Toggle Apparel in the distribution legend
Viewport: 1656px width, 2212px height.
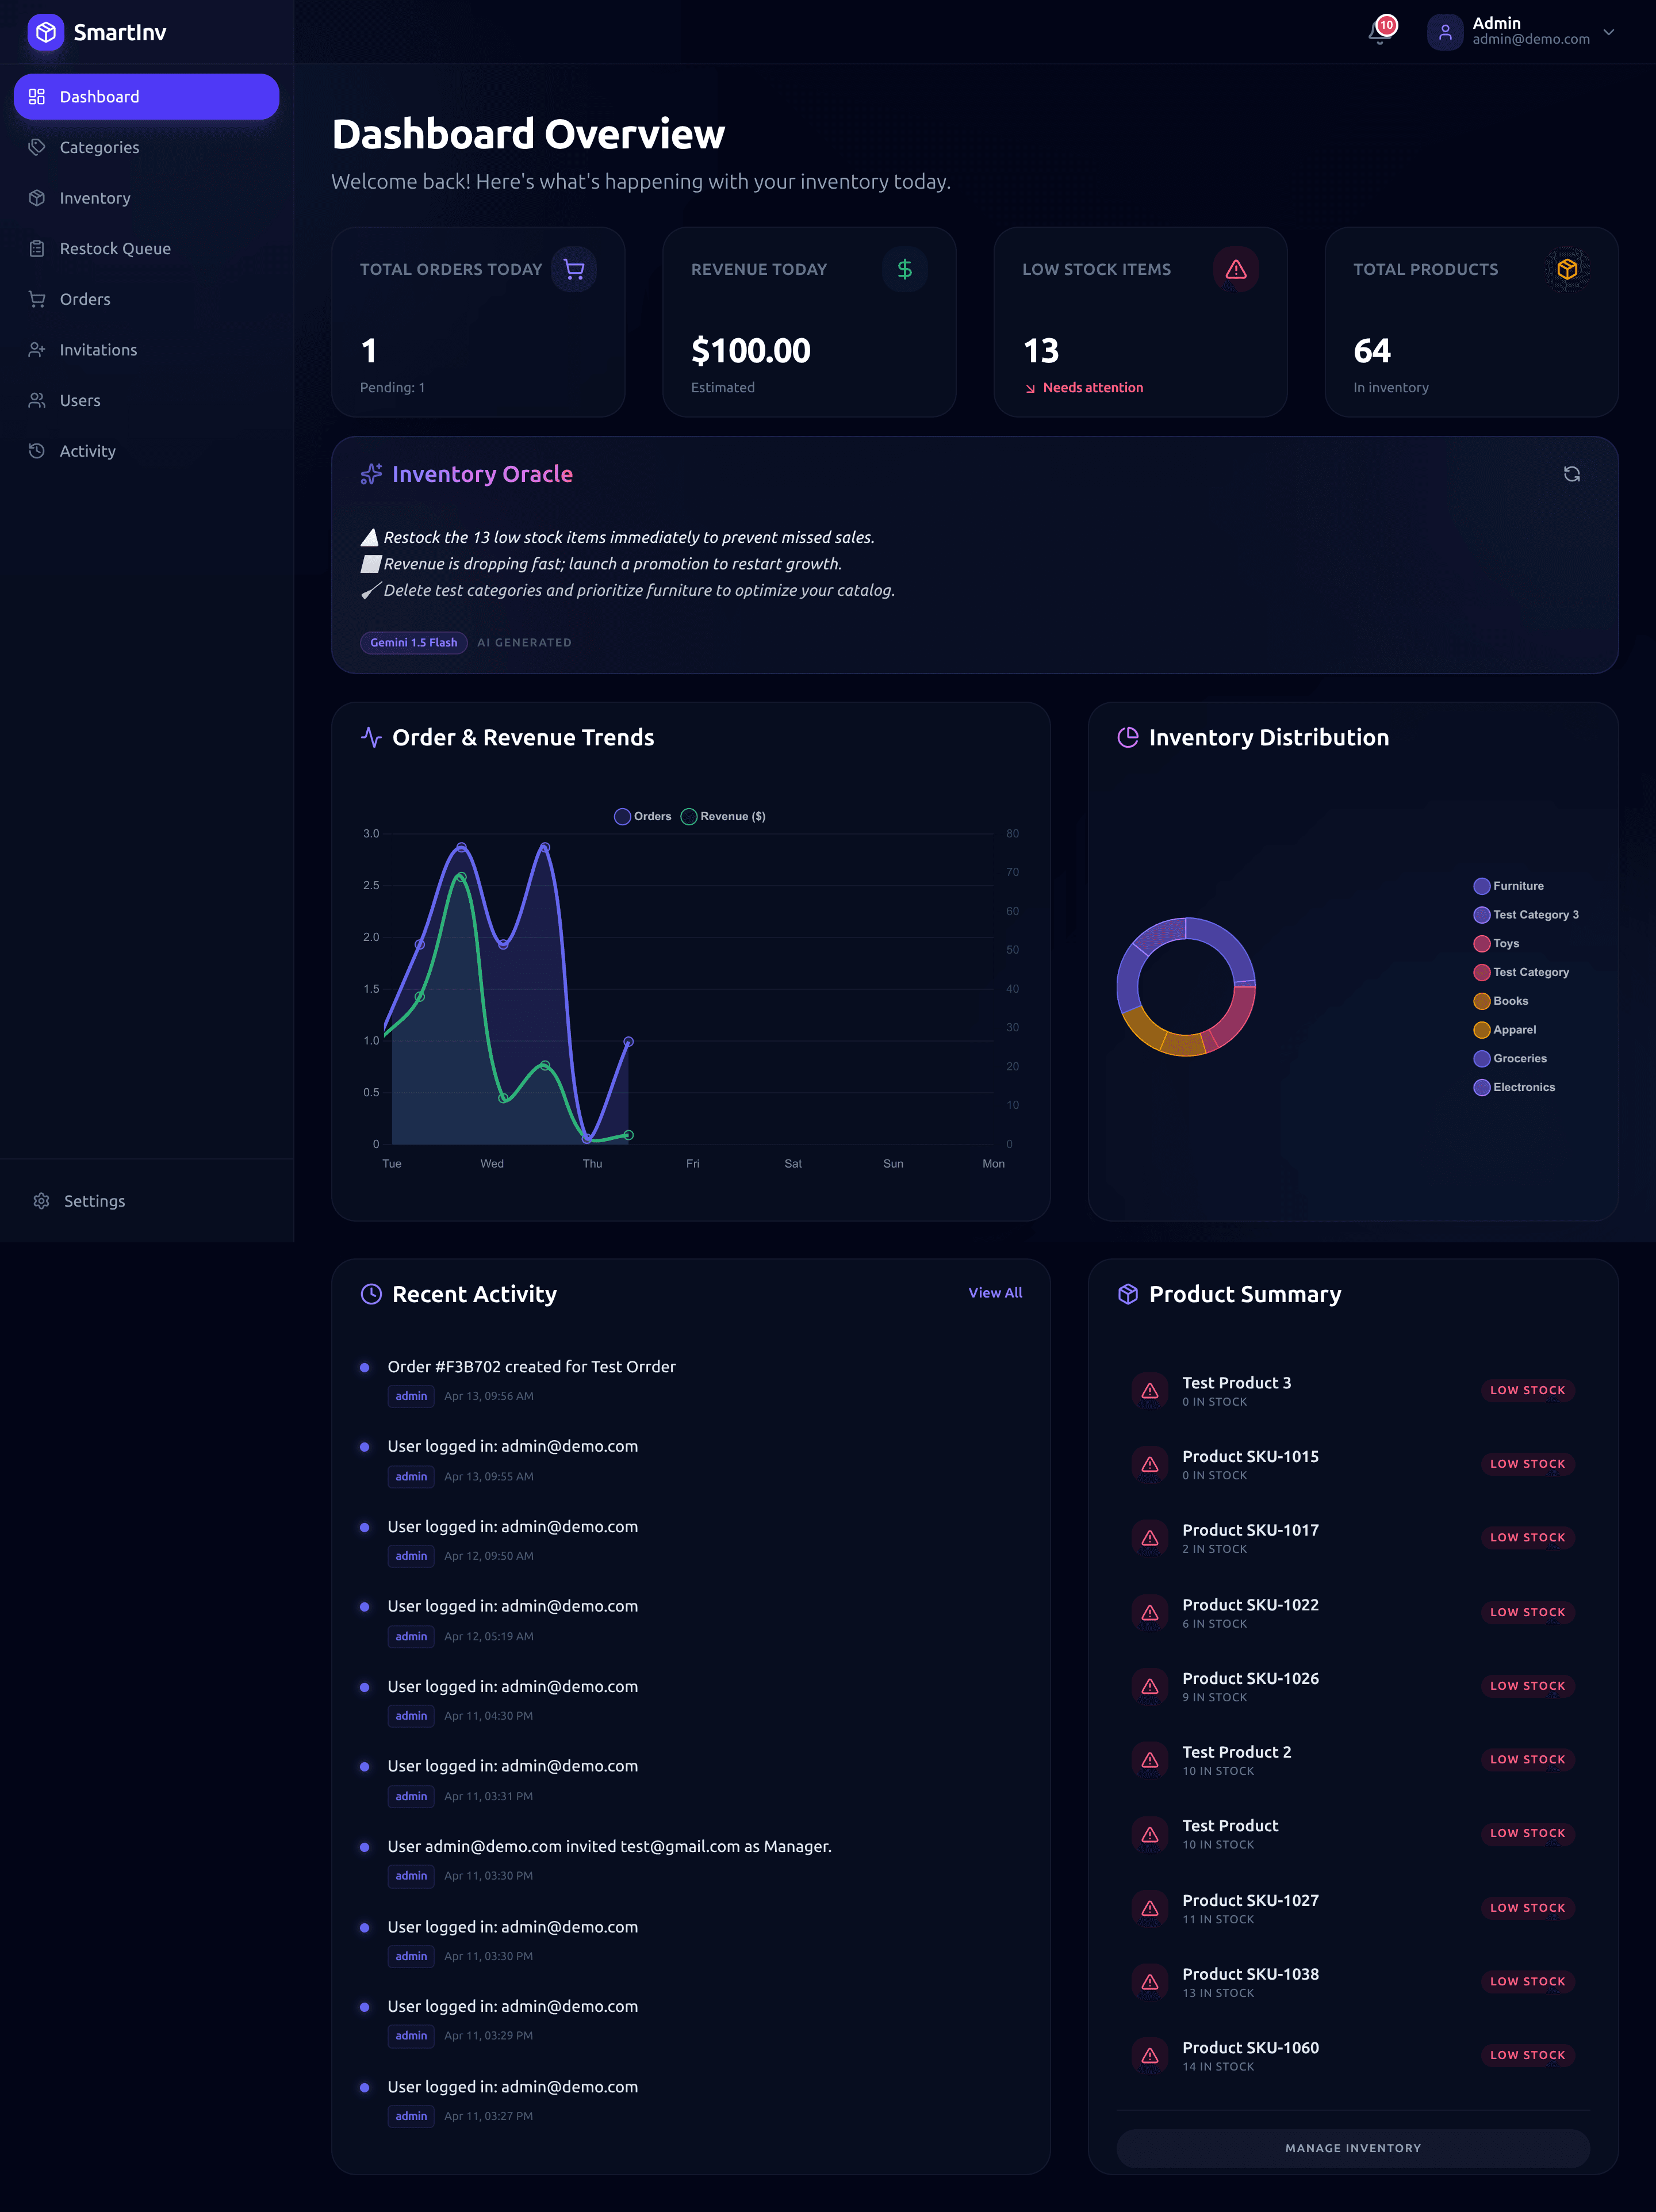[x=1505, y=1030]
